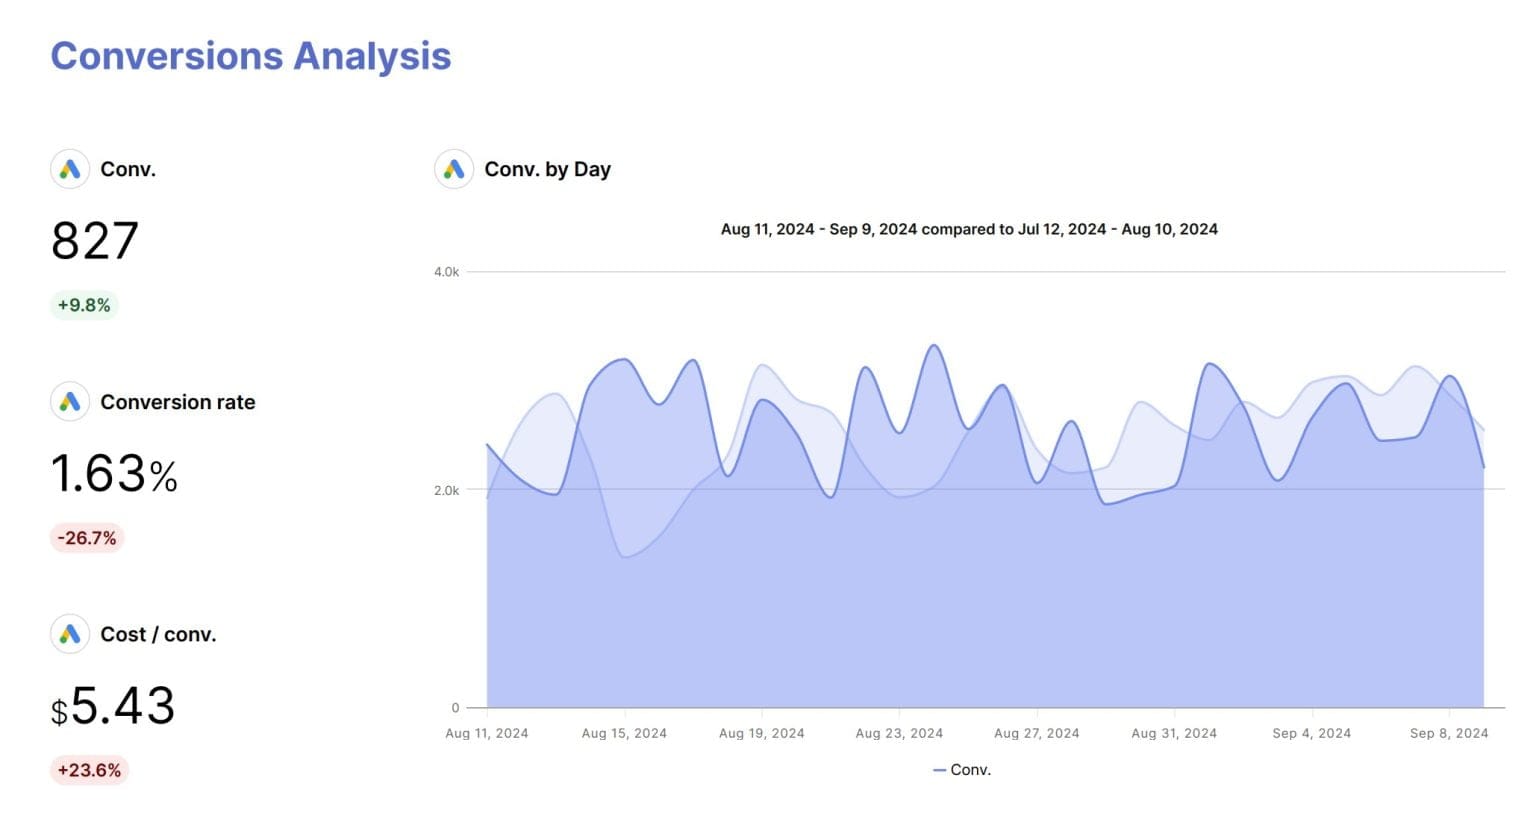Screen dimensions: 1536x831
Task: Open the Google Ads icon next to Conv. by Day
Action: (x=453, y=169)
